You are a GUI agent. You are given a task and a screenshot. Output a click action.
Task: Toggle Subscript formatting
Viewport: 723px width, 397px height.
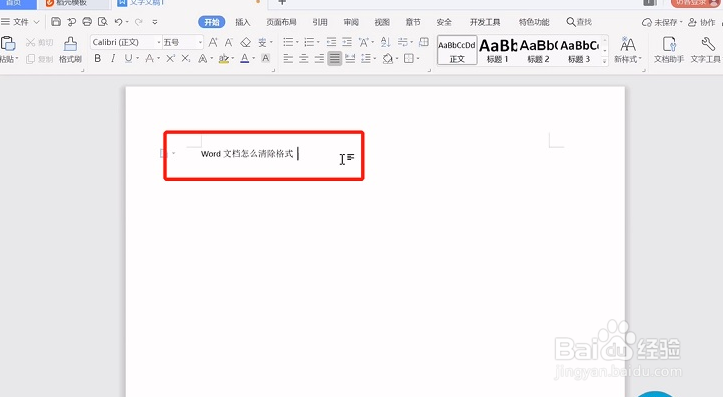tap(185, 58)
